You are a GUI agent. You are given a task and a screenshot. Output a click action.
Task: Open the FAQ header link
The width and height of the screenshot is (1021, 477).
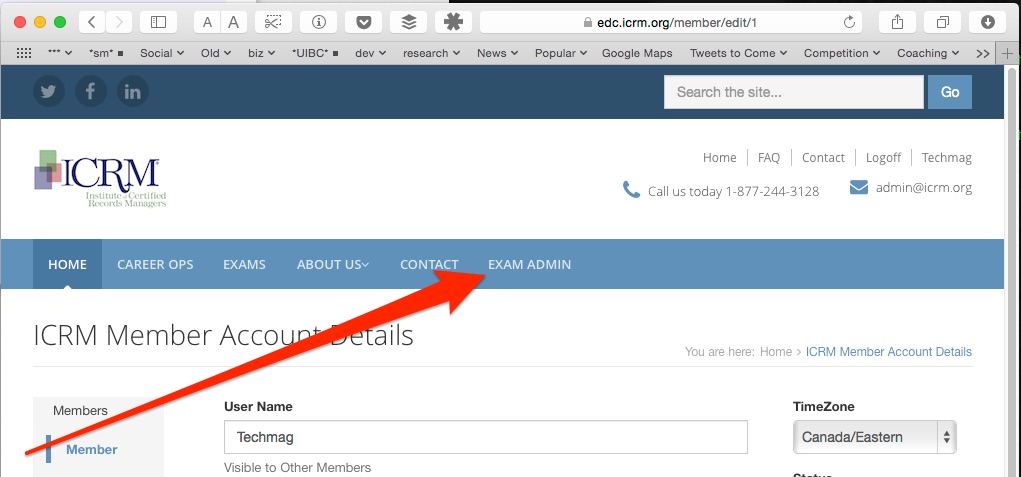point(768,157)
